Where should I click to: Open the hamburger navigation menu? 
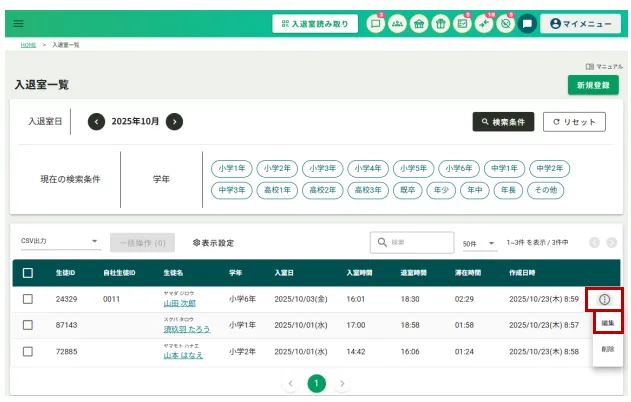[18, 23]
